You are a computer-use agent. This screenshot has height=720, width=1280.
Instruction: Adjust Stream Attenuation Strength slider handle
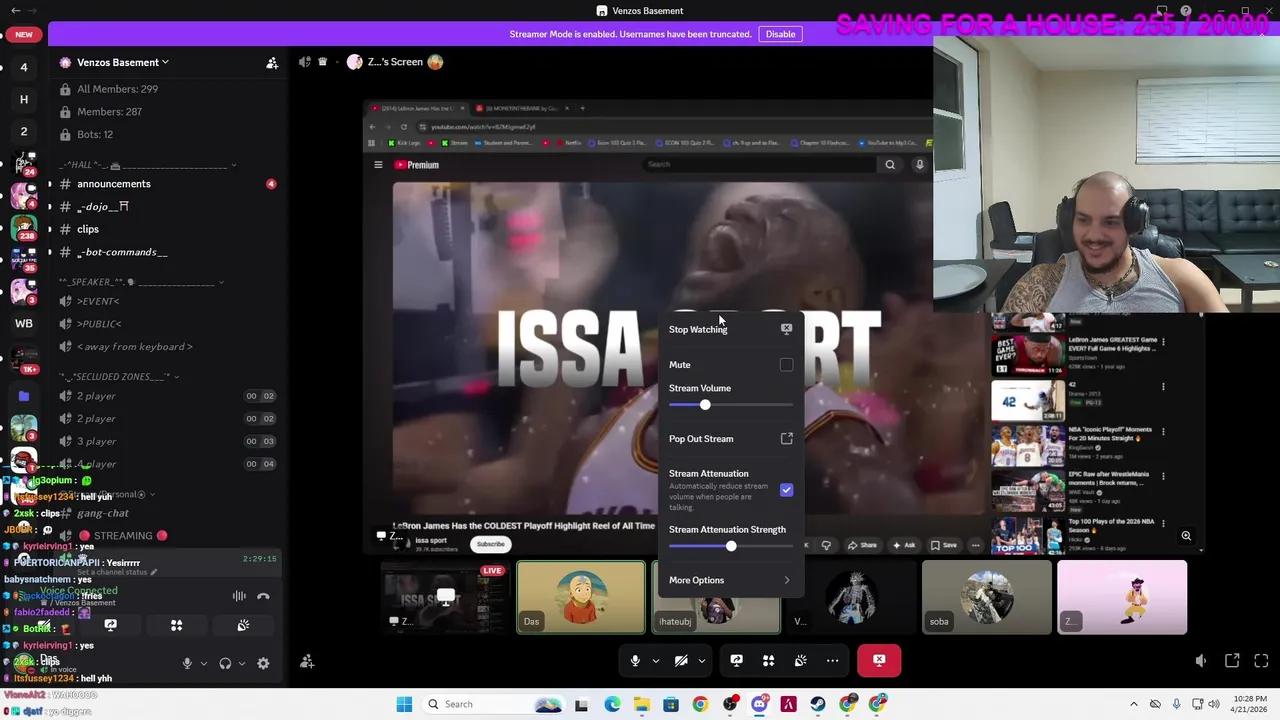tap(731, 546)
